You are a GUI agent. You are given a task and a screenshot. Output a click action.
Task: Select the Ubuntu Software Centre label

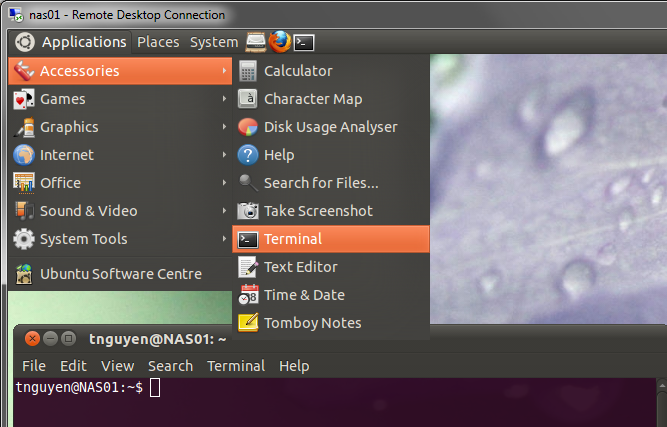coord(121,274)
